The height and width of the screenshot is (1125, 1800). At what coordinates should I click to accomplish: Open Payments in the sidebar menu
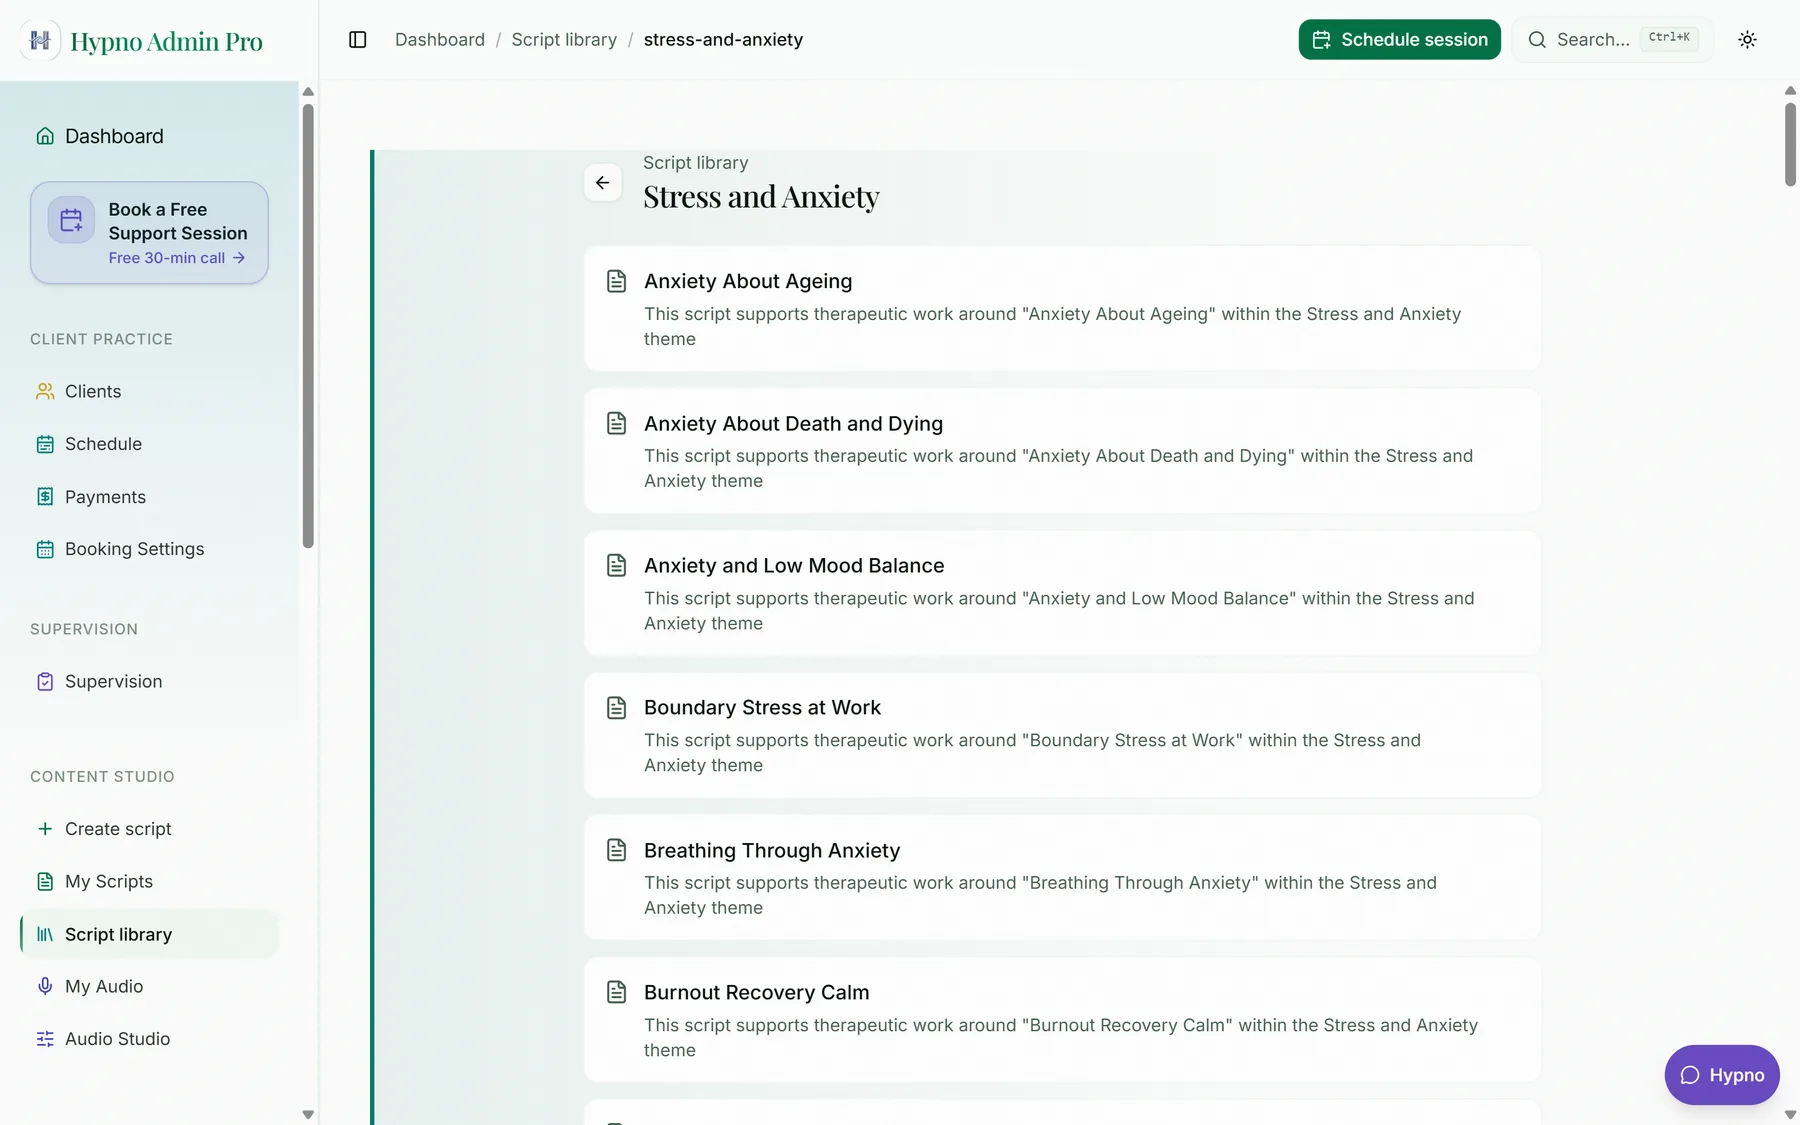click(150, 497)
